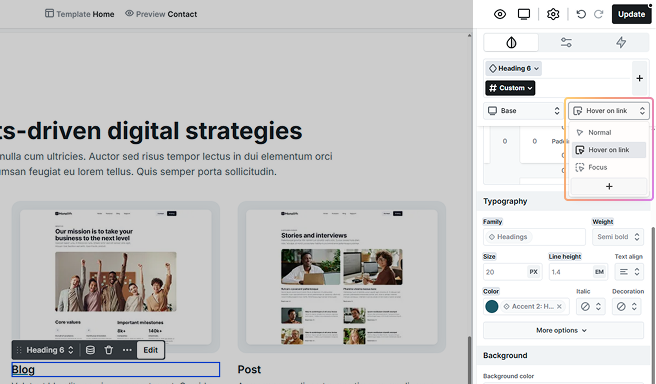Change the EM line height unit
This screenshot has height=384, width=656.
point(599,272)
